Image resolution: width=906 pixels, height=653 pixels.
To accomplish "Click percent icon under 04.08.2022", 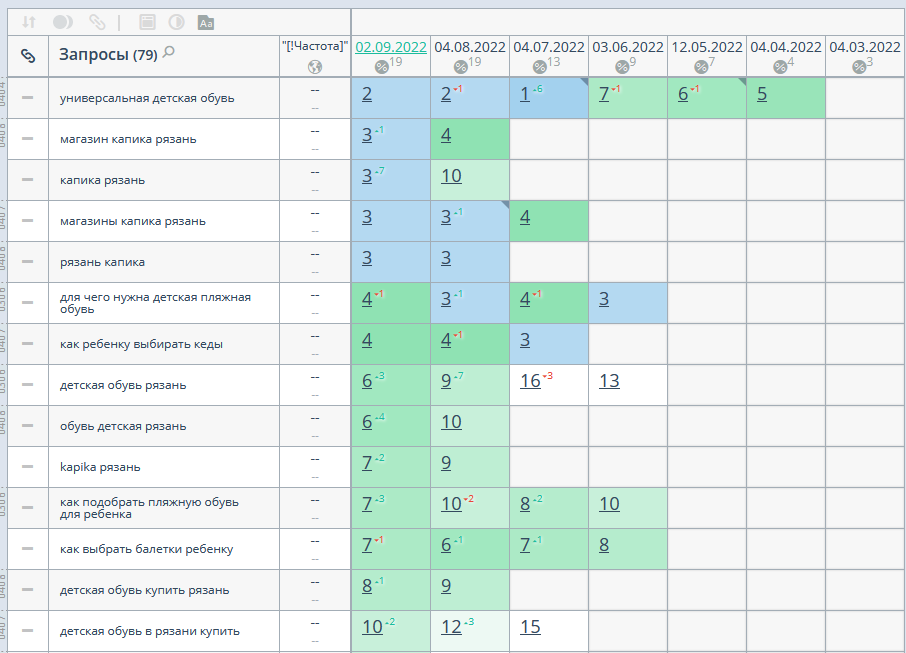I will 461,67.
